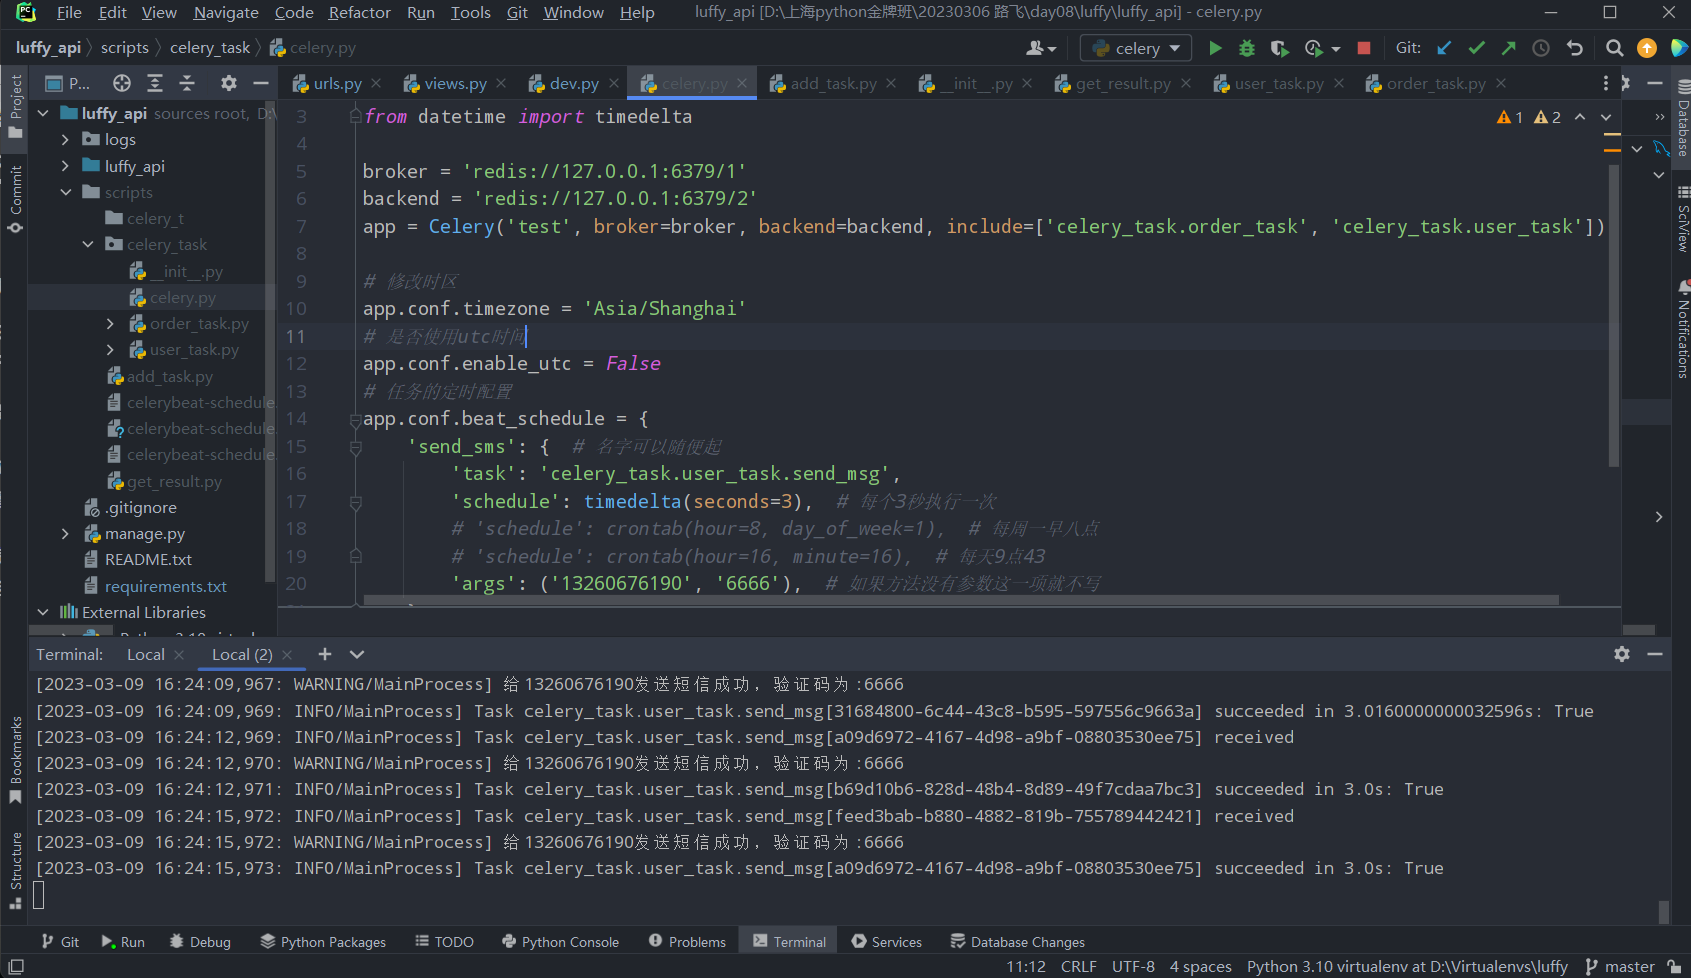
Task: Stop the running process with red square
Action: [x=1364, y=48]
